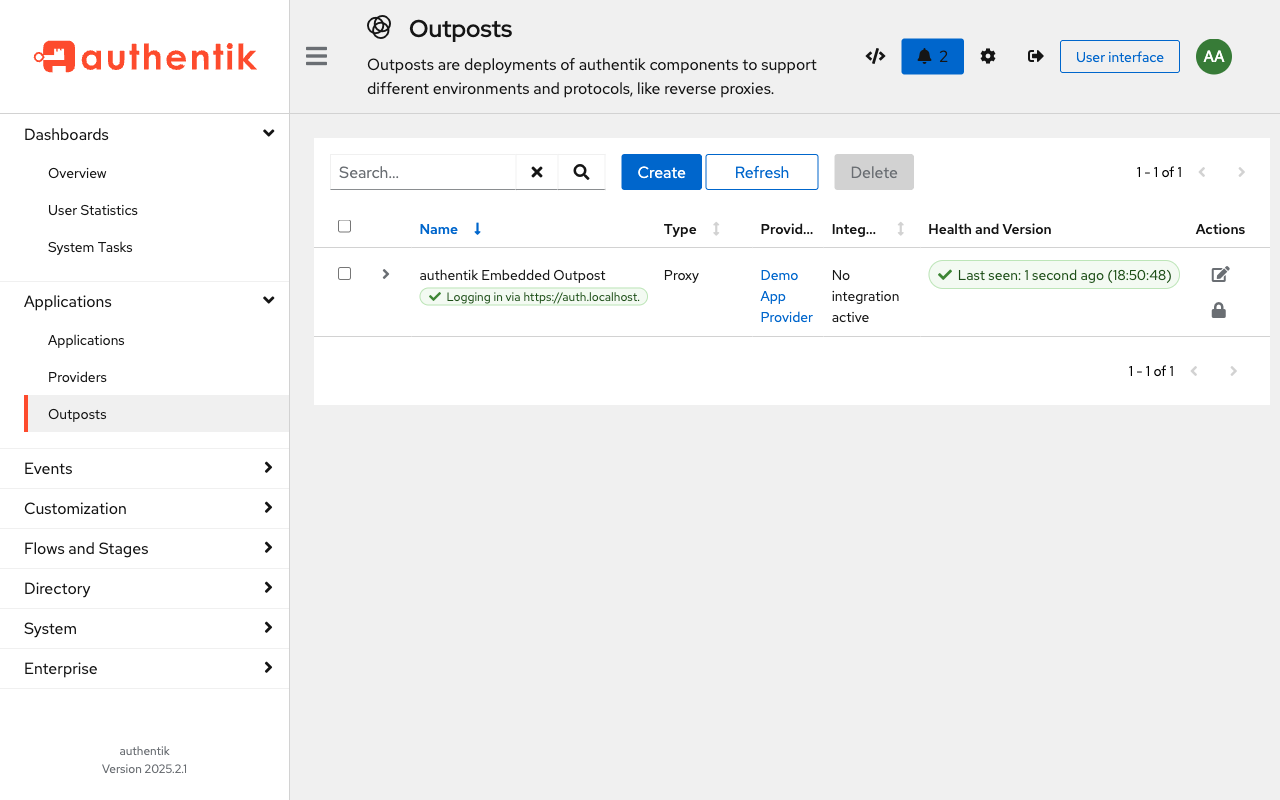Click the Refresh button
The height and width of the screenshot is (800, 1280).
coord(762,172)
